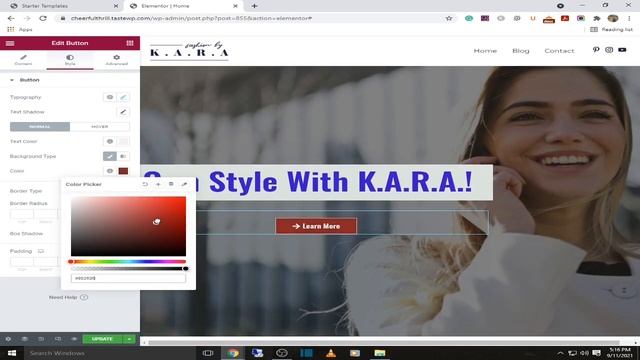Toggle the Padding responsive device icon
Viewport: 640px width, 360px height.
point(41,251)
